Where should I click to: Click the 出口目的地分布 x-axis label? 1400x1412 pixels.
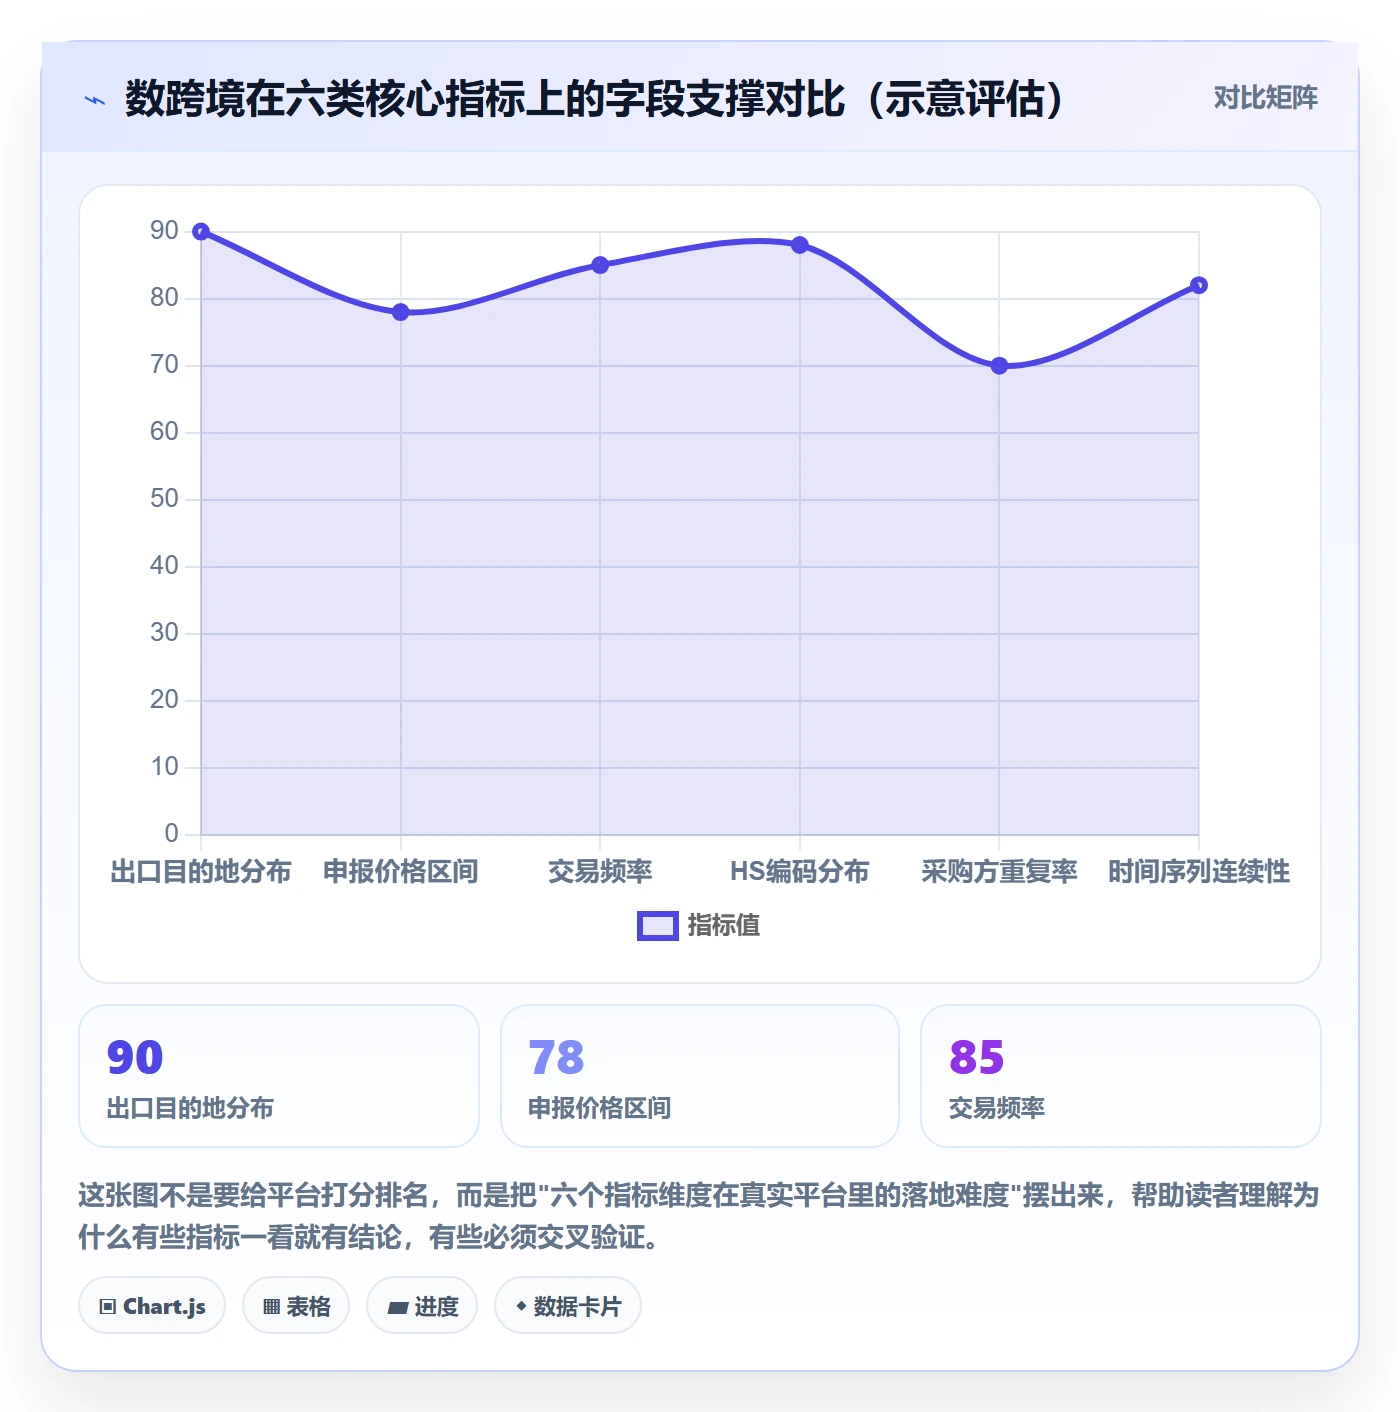[x=201, y=872]
